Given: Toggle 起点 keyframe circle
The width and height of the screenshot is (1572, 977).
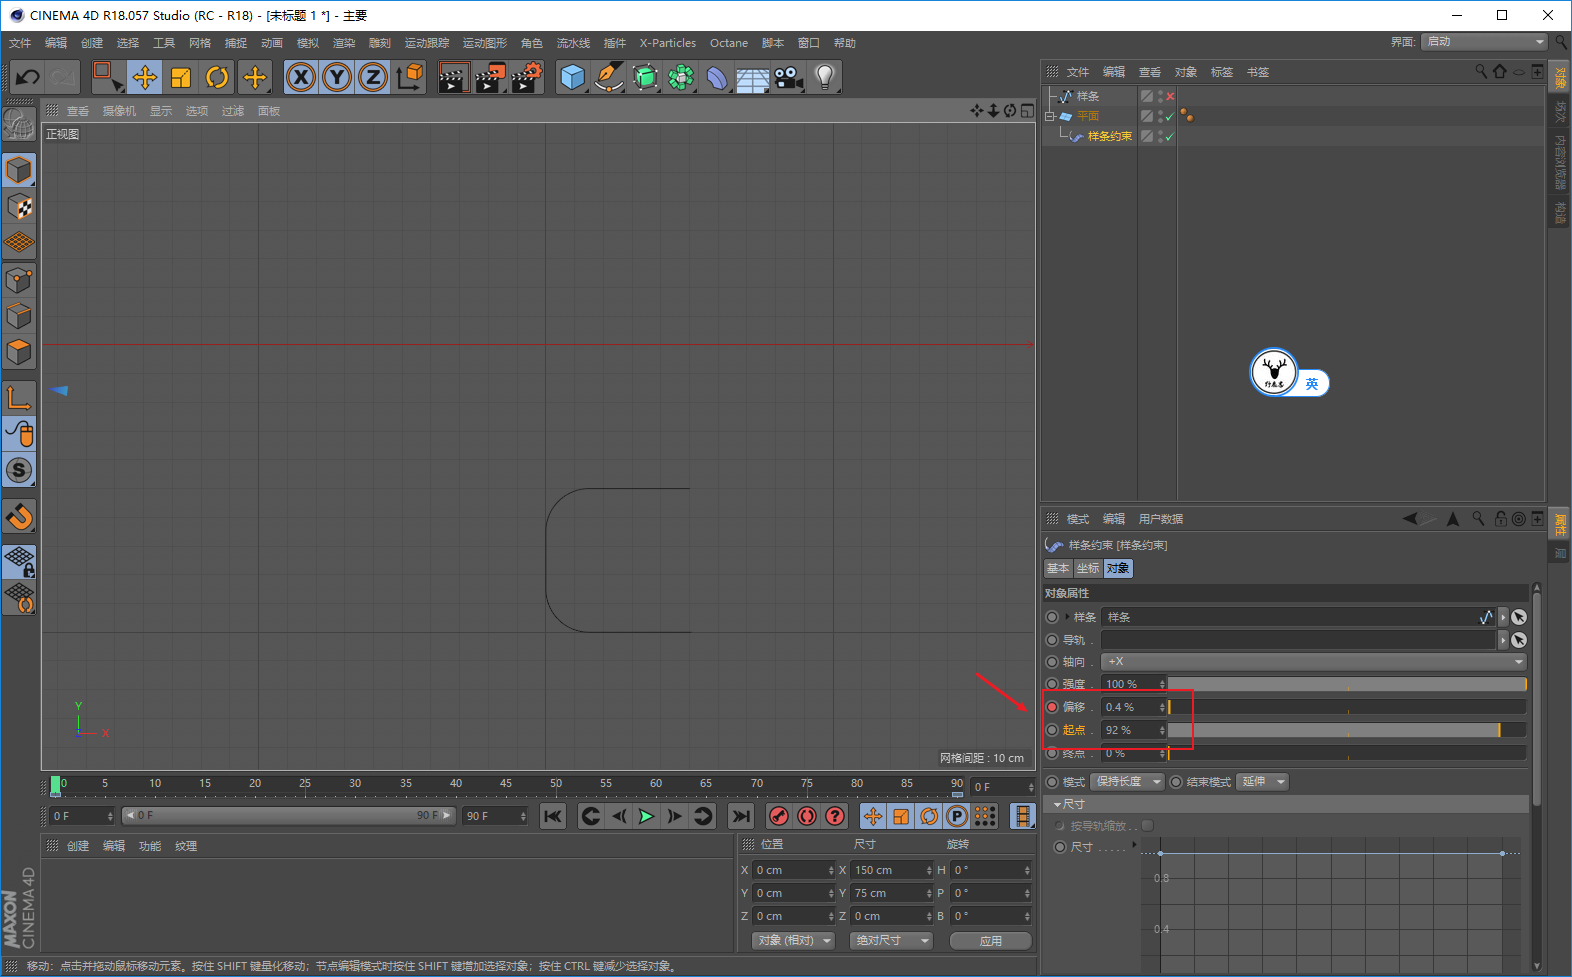Looking at the screenshot, I should pyautogui.click(x=1052, y=730).
